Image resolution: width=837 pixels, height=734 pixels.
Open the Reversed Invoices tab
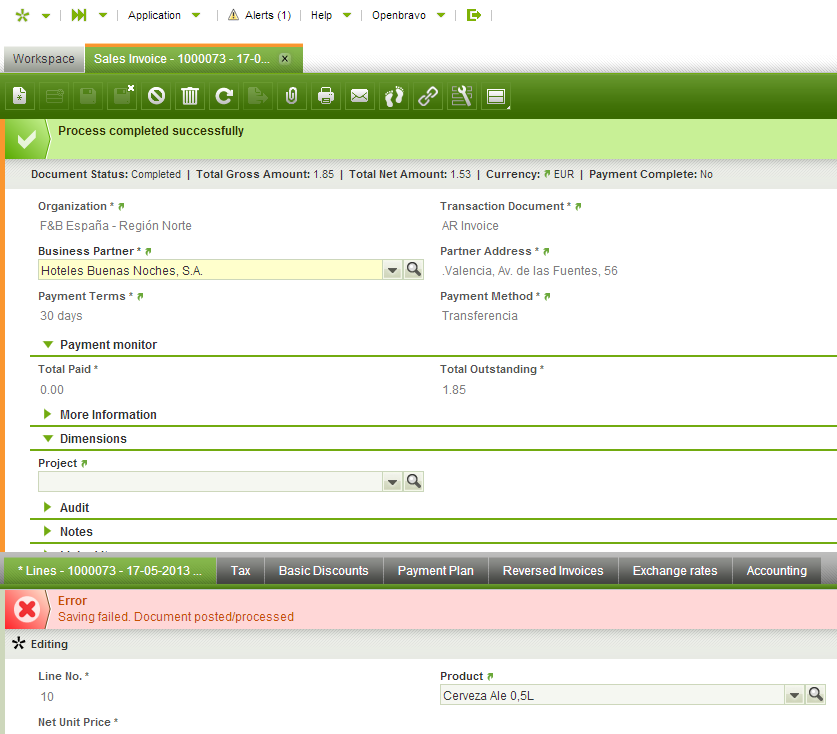tap(553, 571)
